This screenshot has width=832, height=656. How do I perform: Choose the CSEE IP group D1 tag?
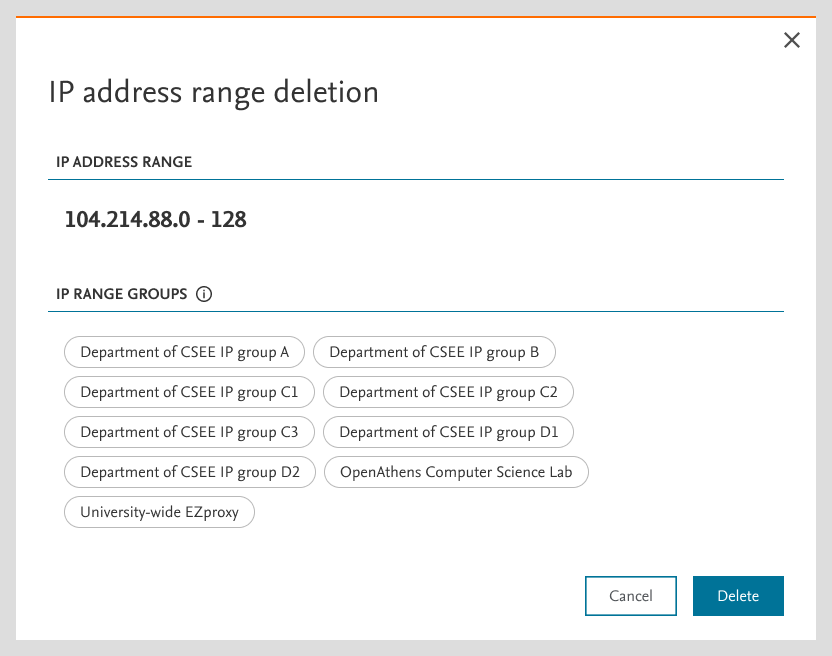click(448, 432)
